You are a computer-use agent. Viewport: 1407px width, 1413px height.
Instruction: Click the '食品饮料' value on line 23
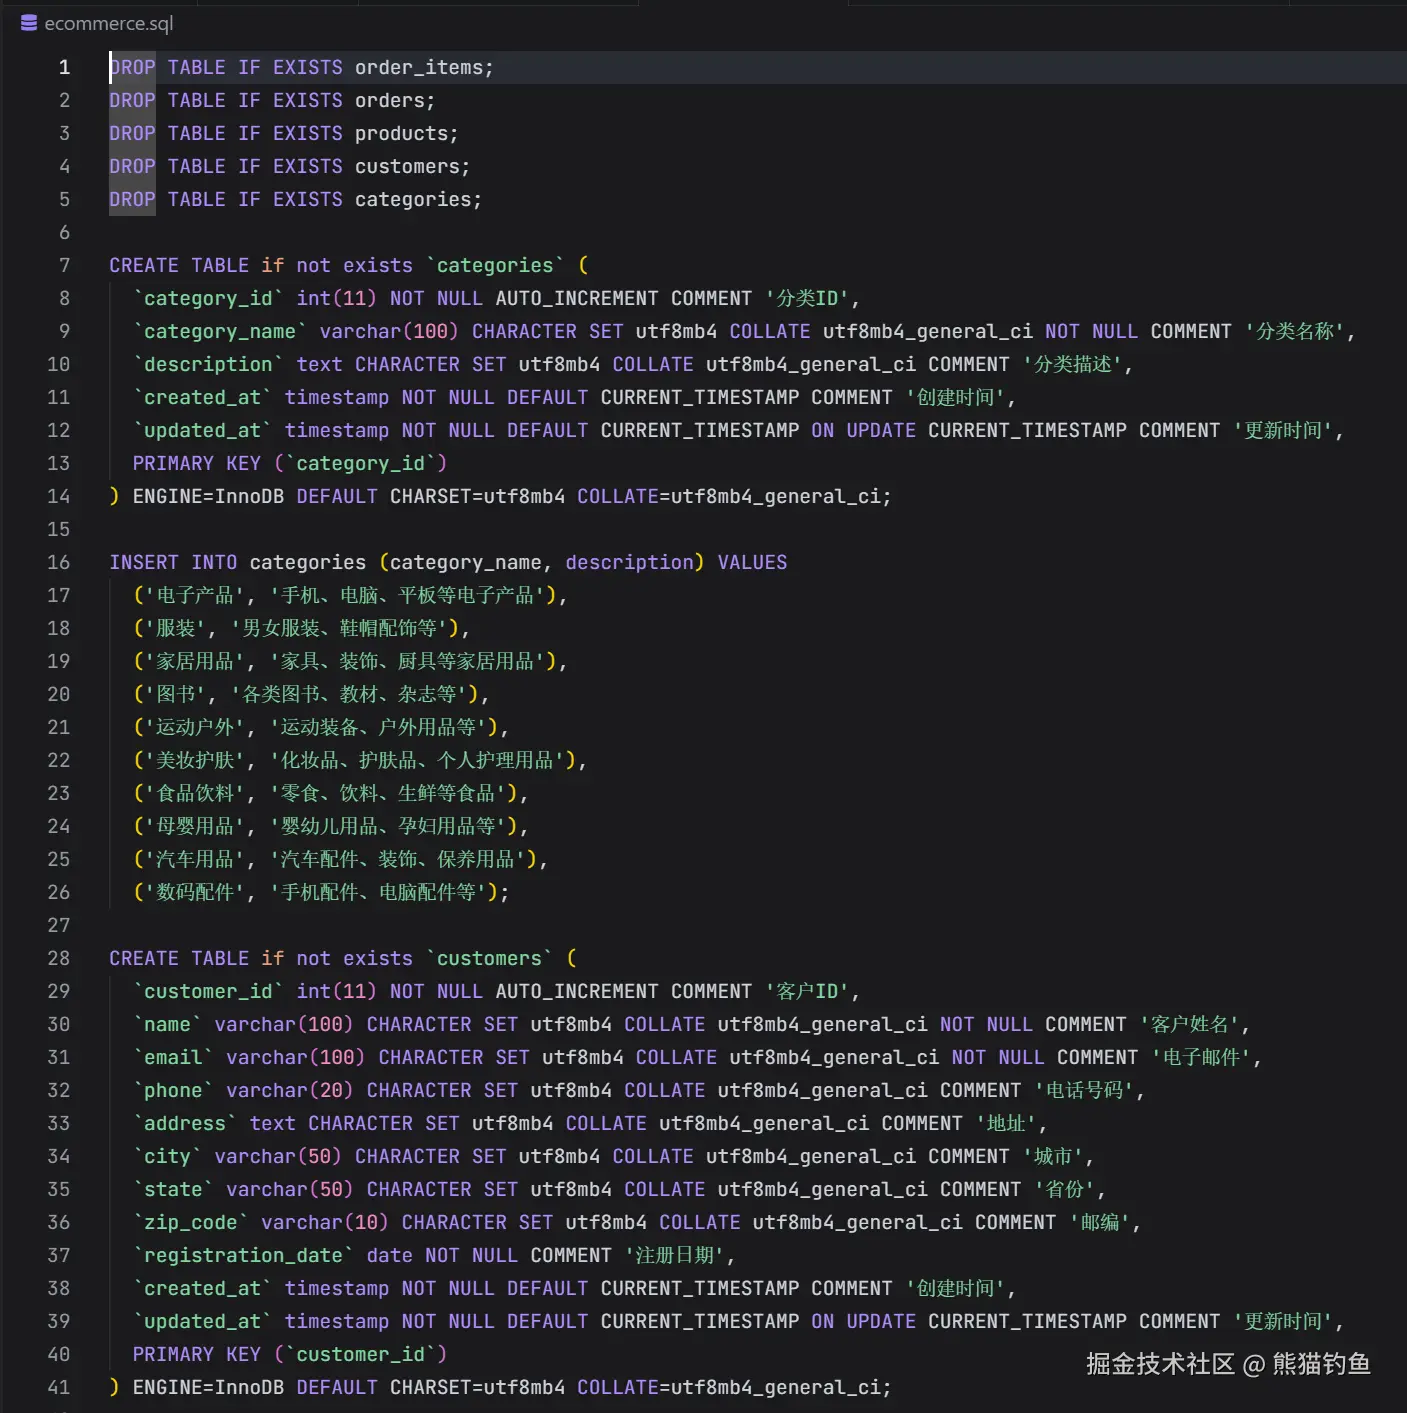pos(195,793)
